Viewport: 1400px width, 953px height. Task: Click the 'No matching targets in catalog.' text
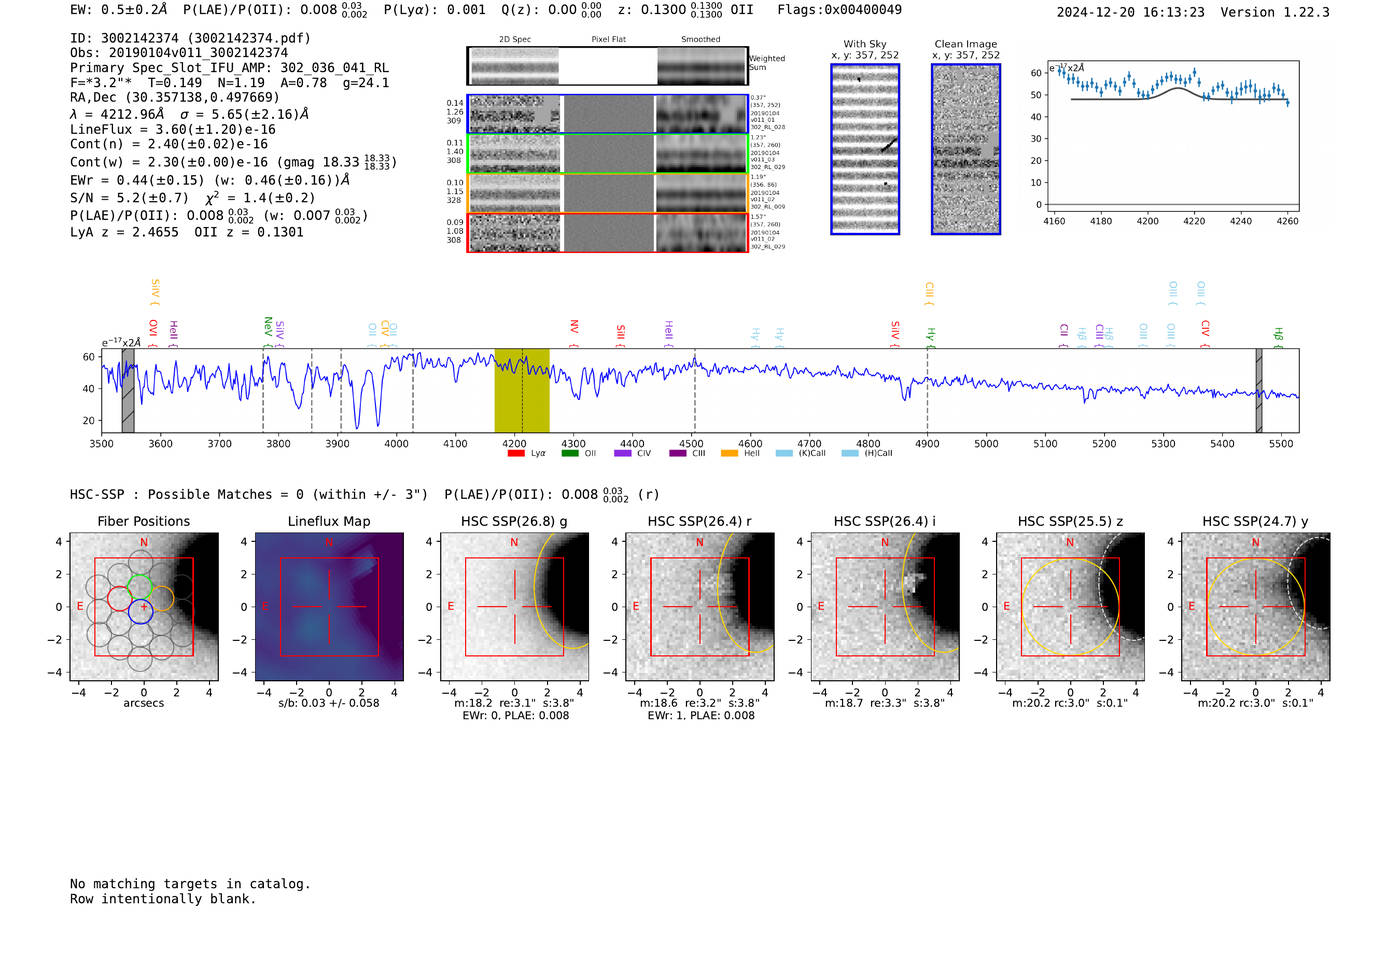tap(190, 884)
